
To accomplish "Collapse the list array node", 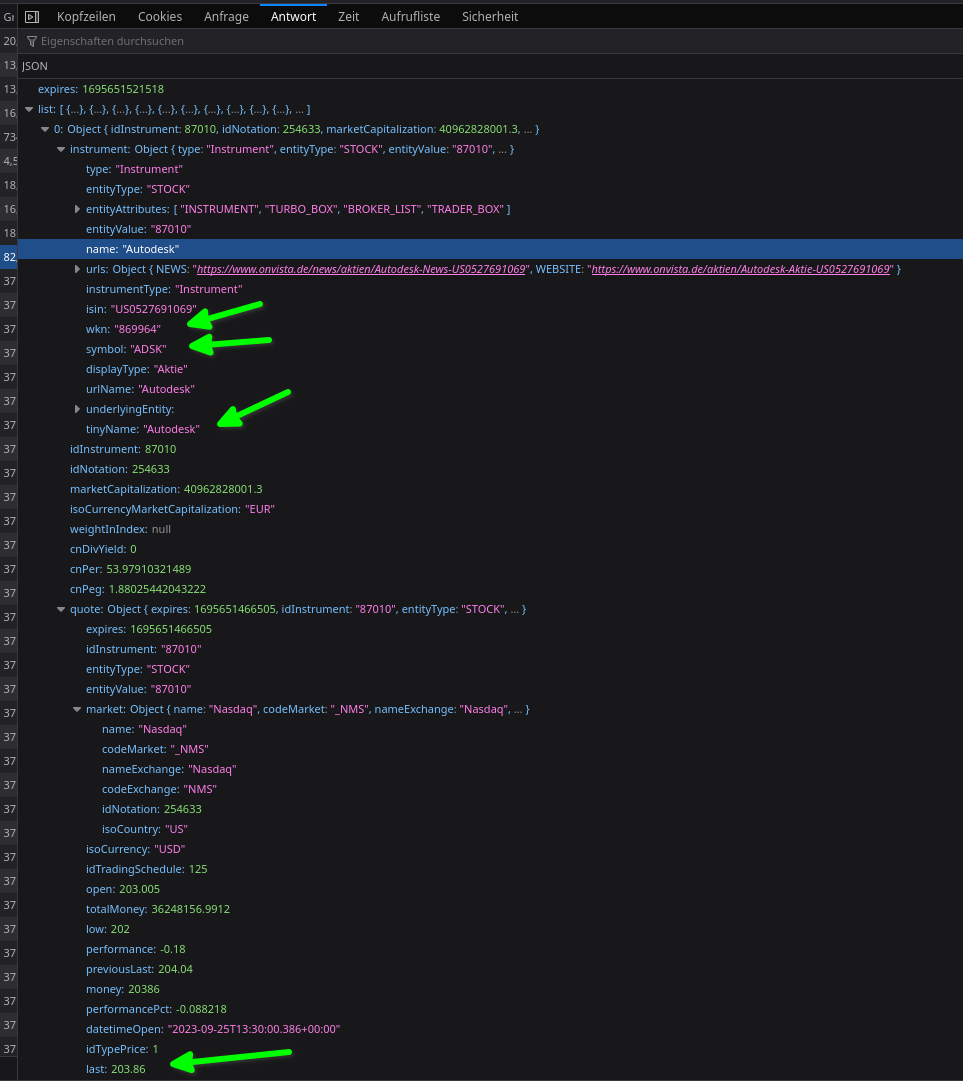I will tap(29, 109).
